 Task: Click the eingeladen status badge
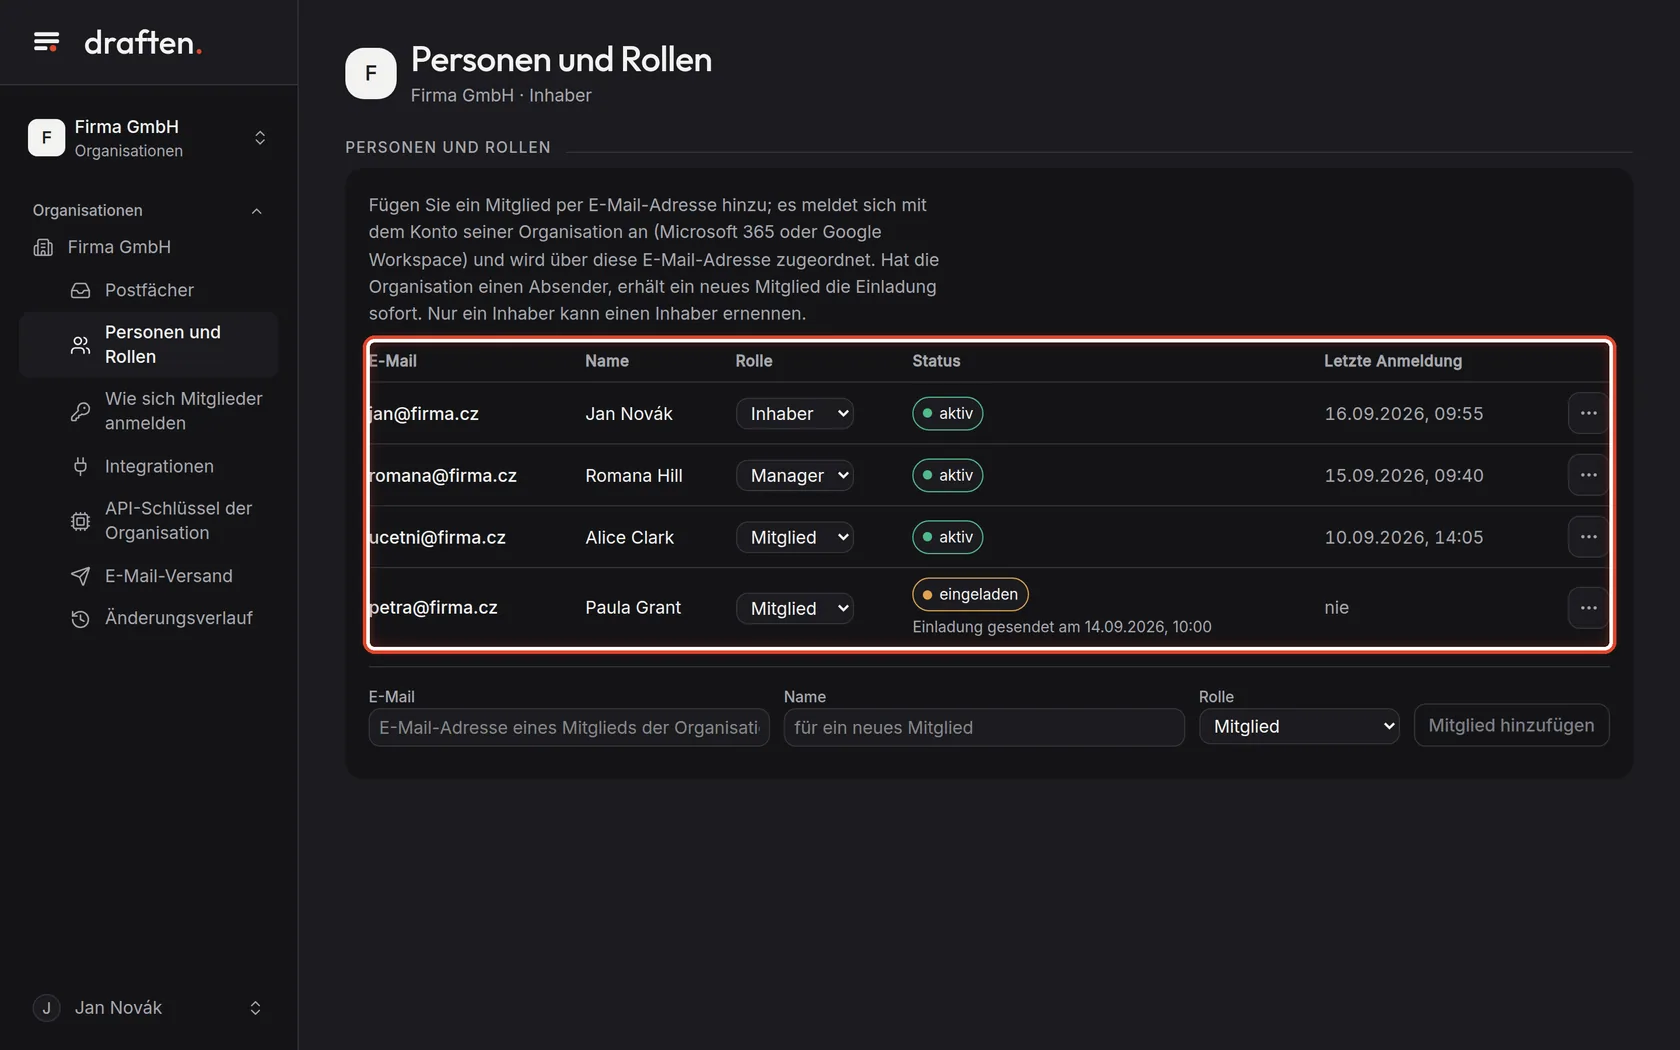click(970, 594)
